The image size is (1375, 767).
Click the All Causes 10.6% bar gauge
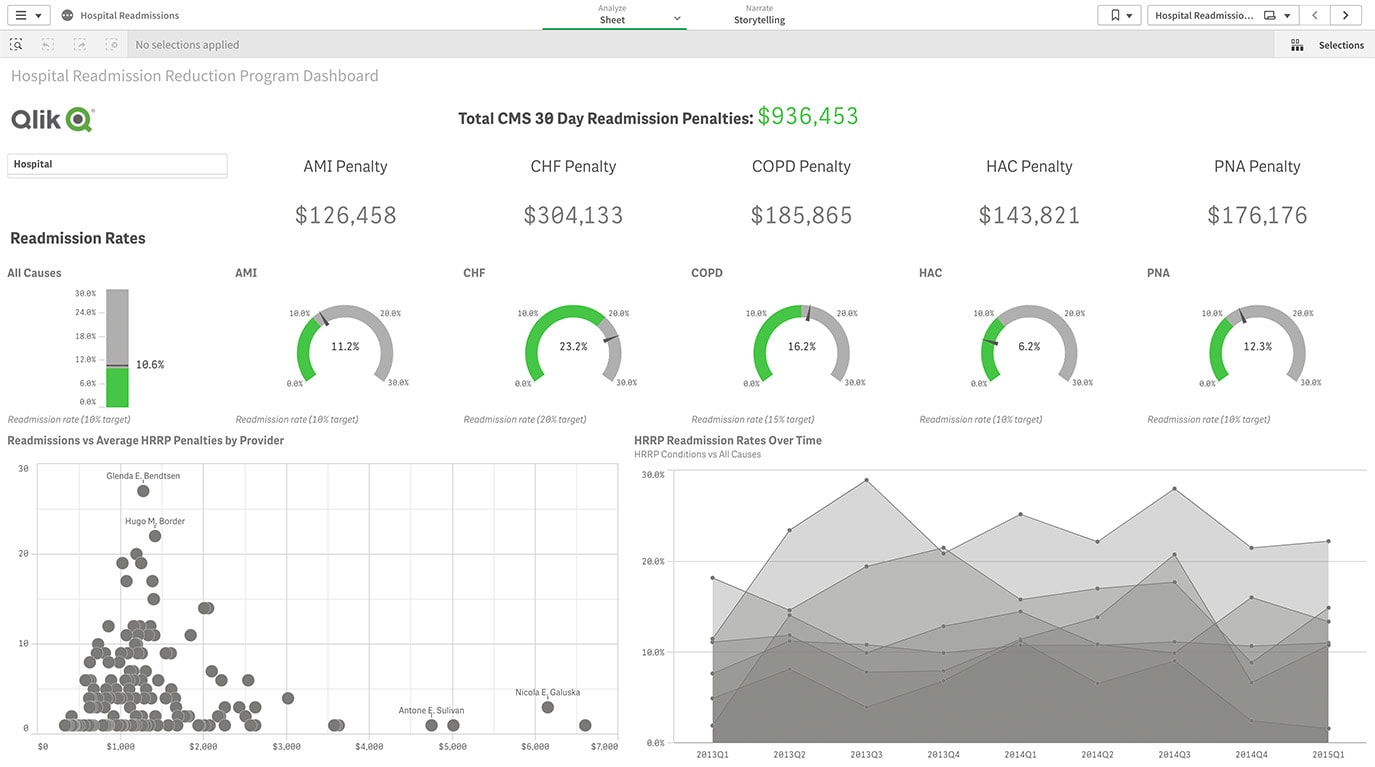click(x=118, y=348)
